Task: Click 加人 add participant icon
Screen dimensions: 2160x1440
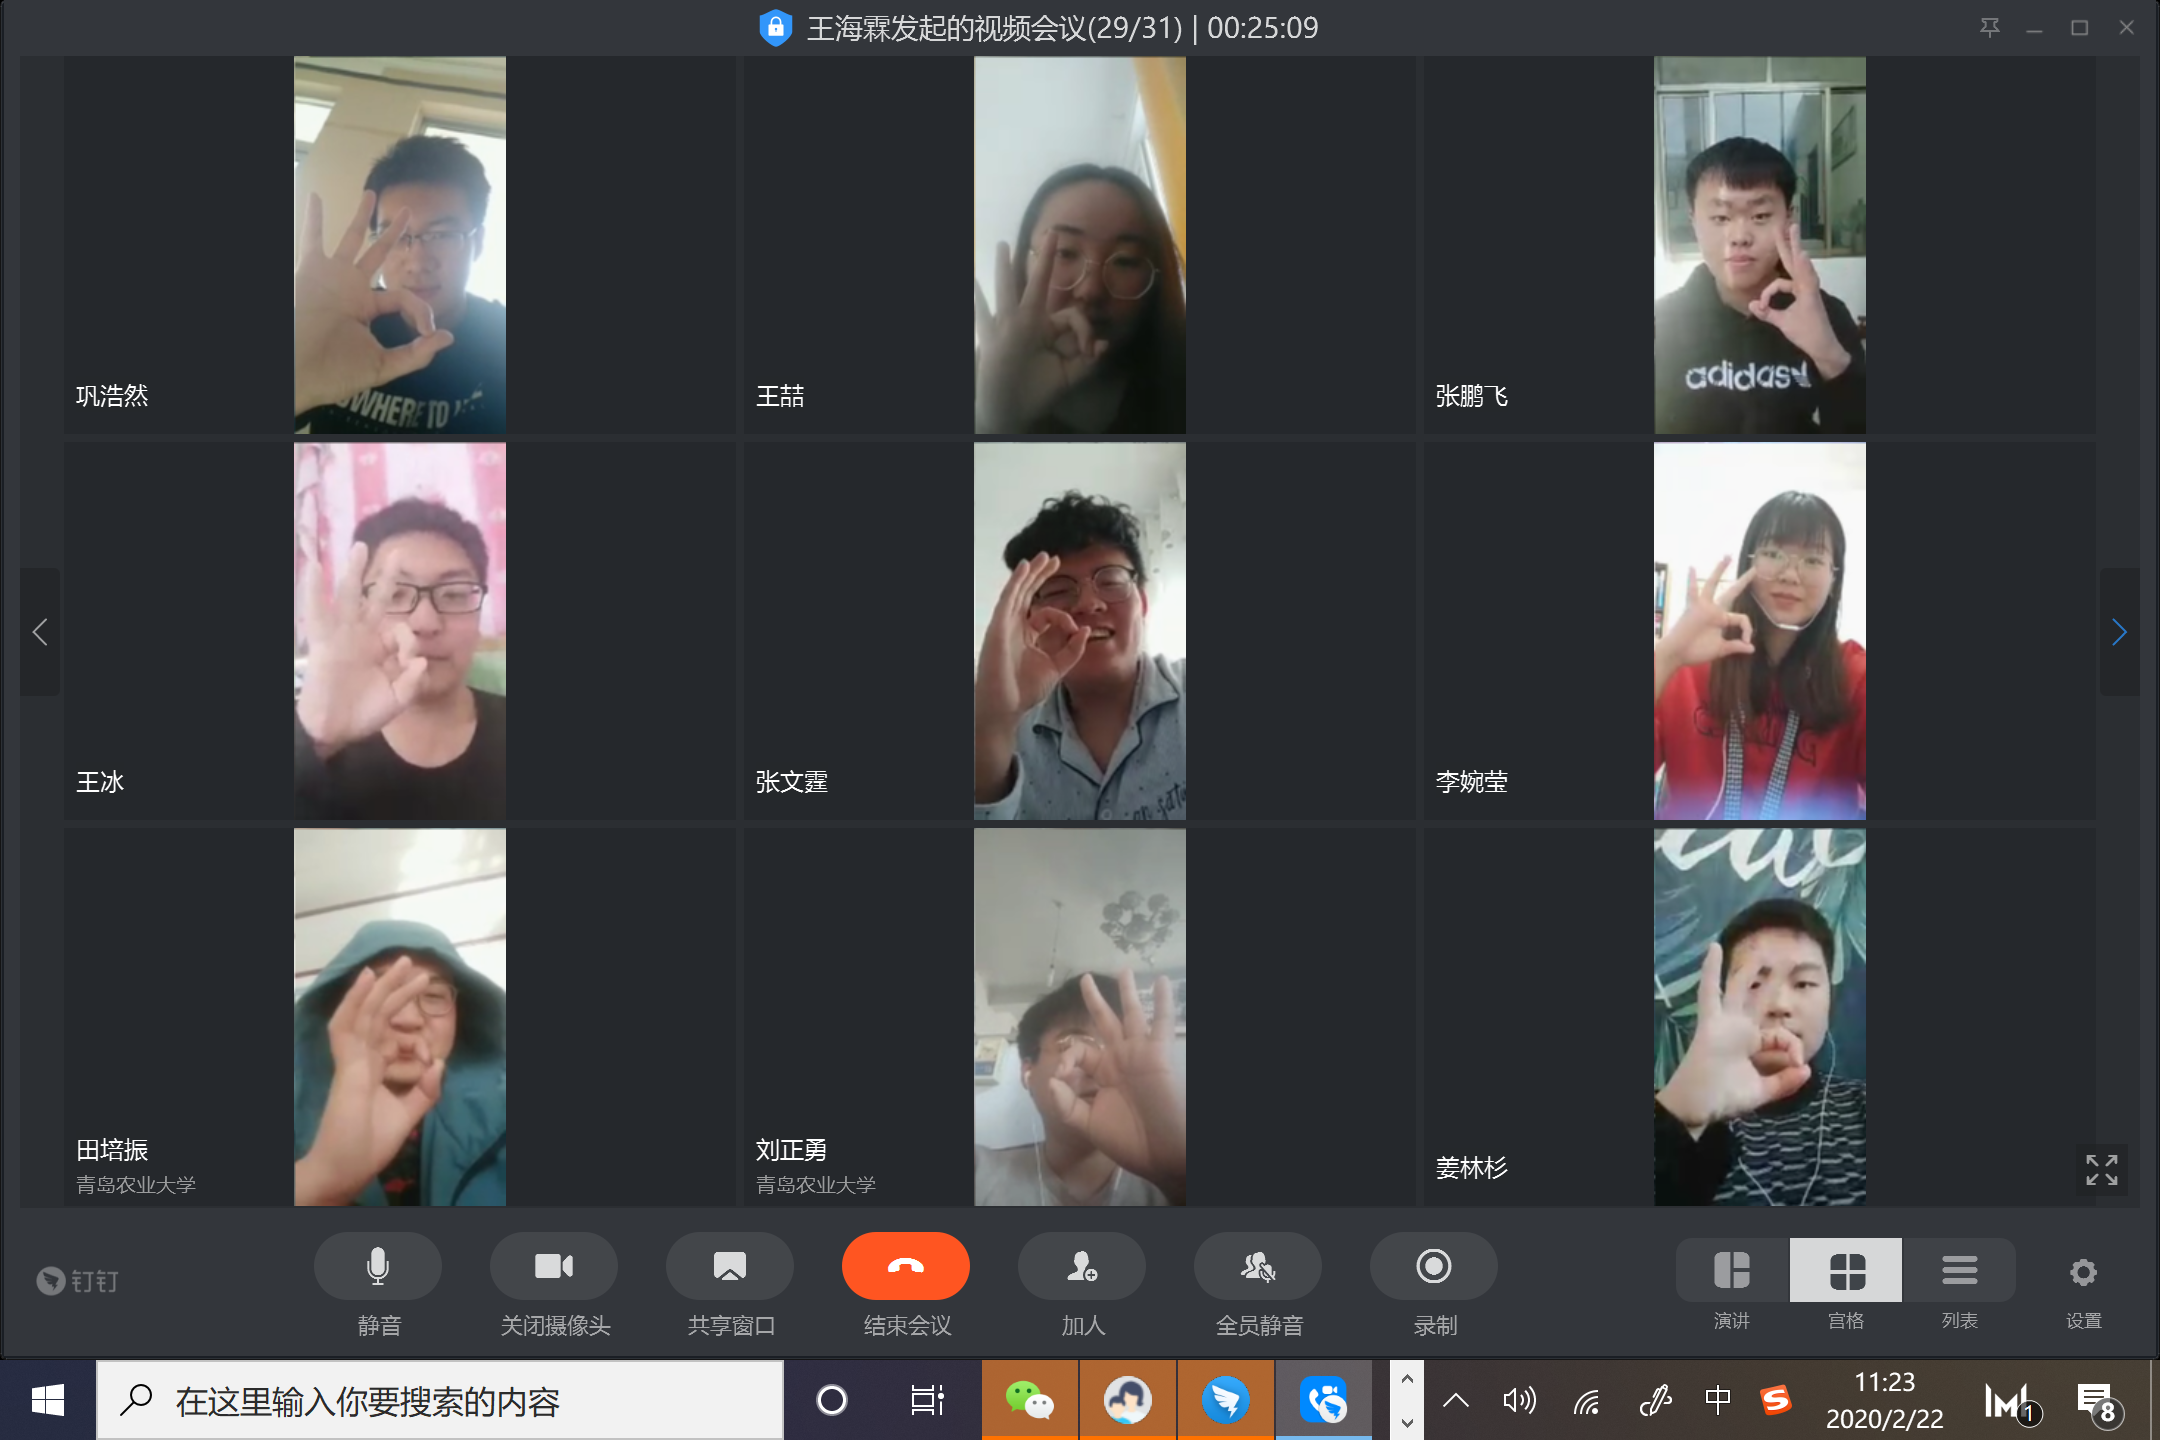Action: pyautogui.click(x=1082, y=1268)
